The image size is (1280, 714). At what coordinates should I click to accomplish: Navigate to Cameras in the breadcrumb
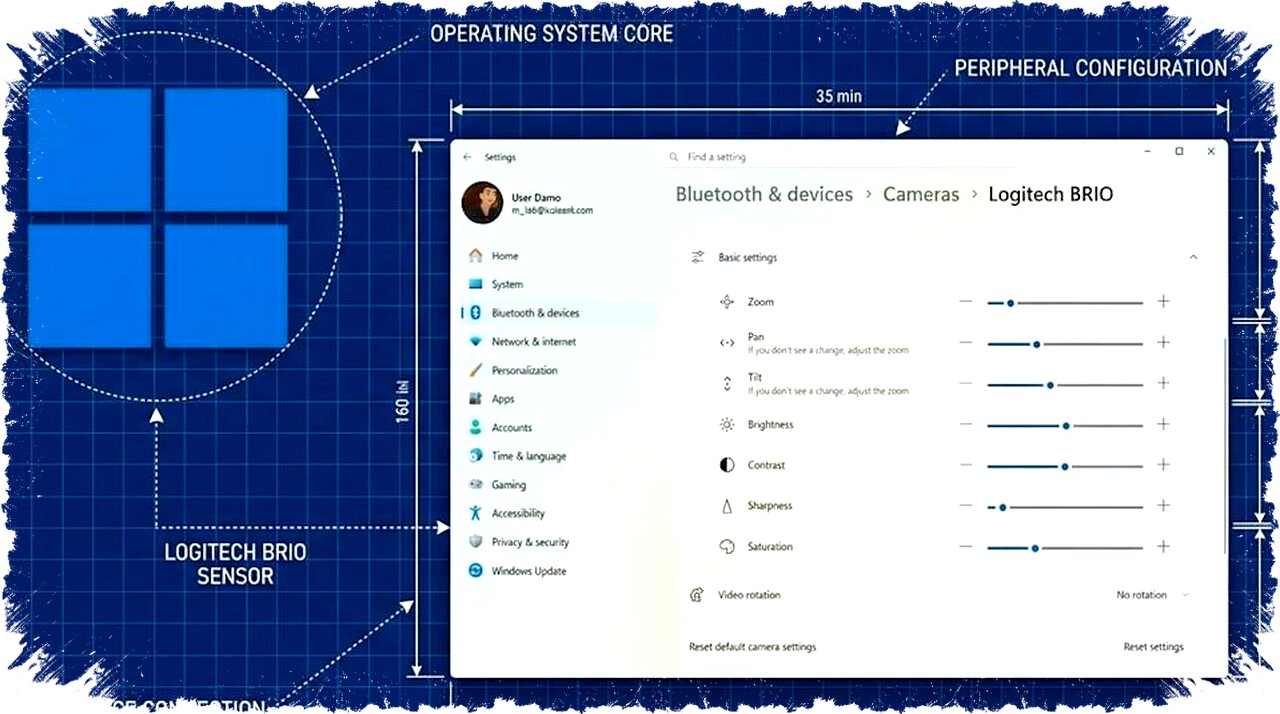tap(921, 194)
